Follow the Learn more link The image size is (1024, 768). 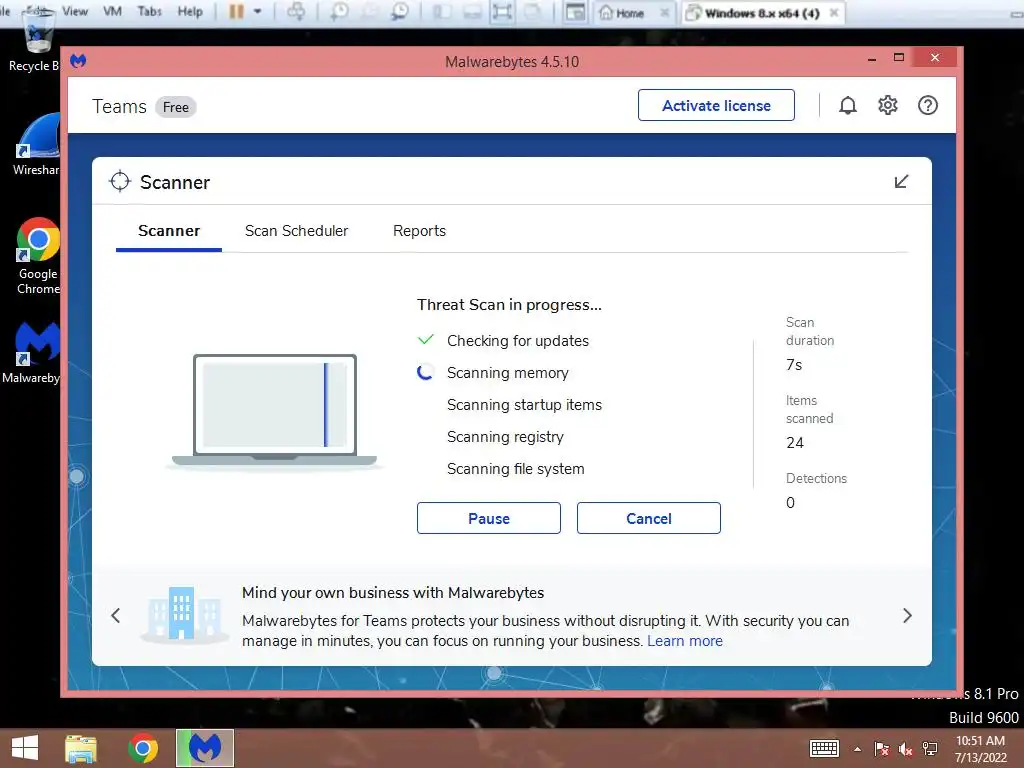click(684, 641)
